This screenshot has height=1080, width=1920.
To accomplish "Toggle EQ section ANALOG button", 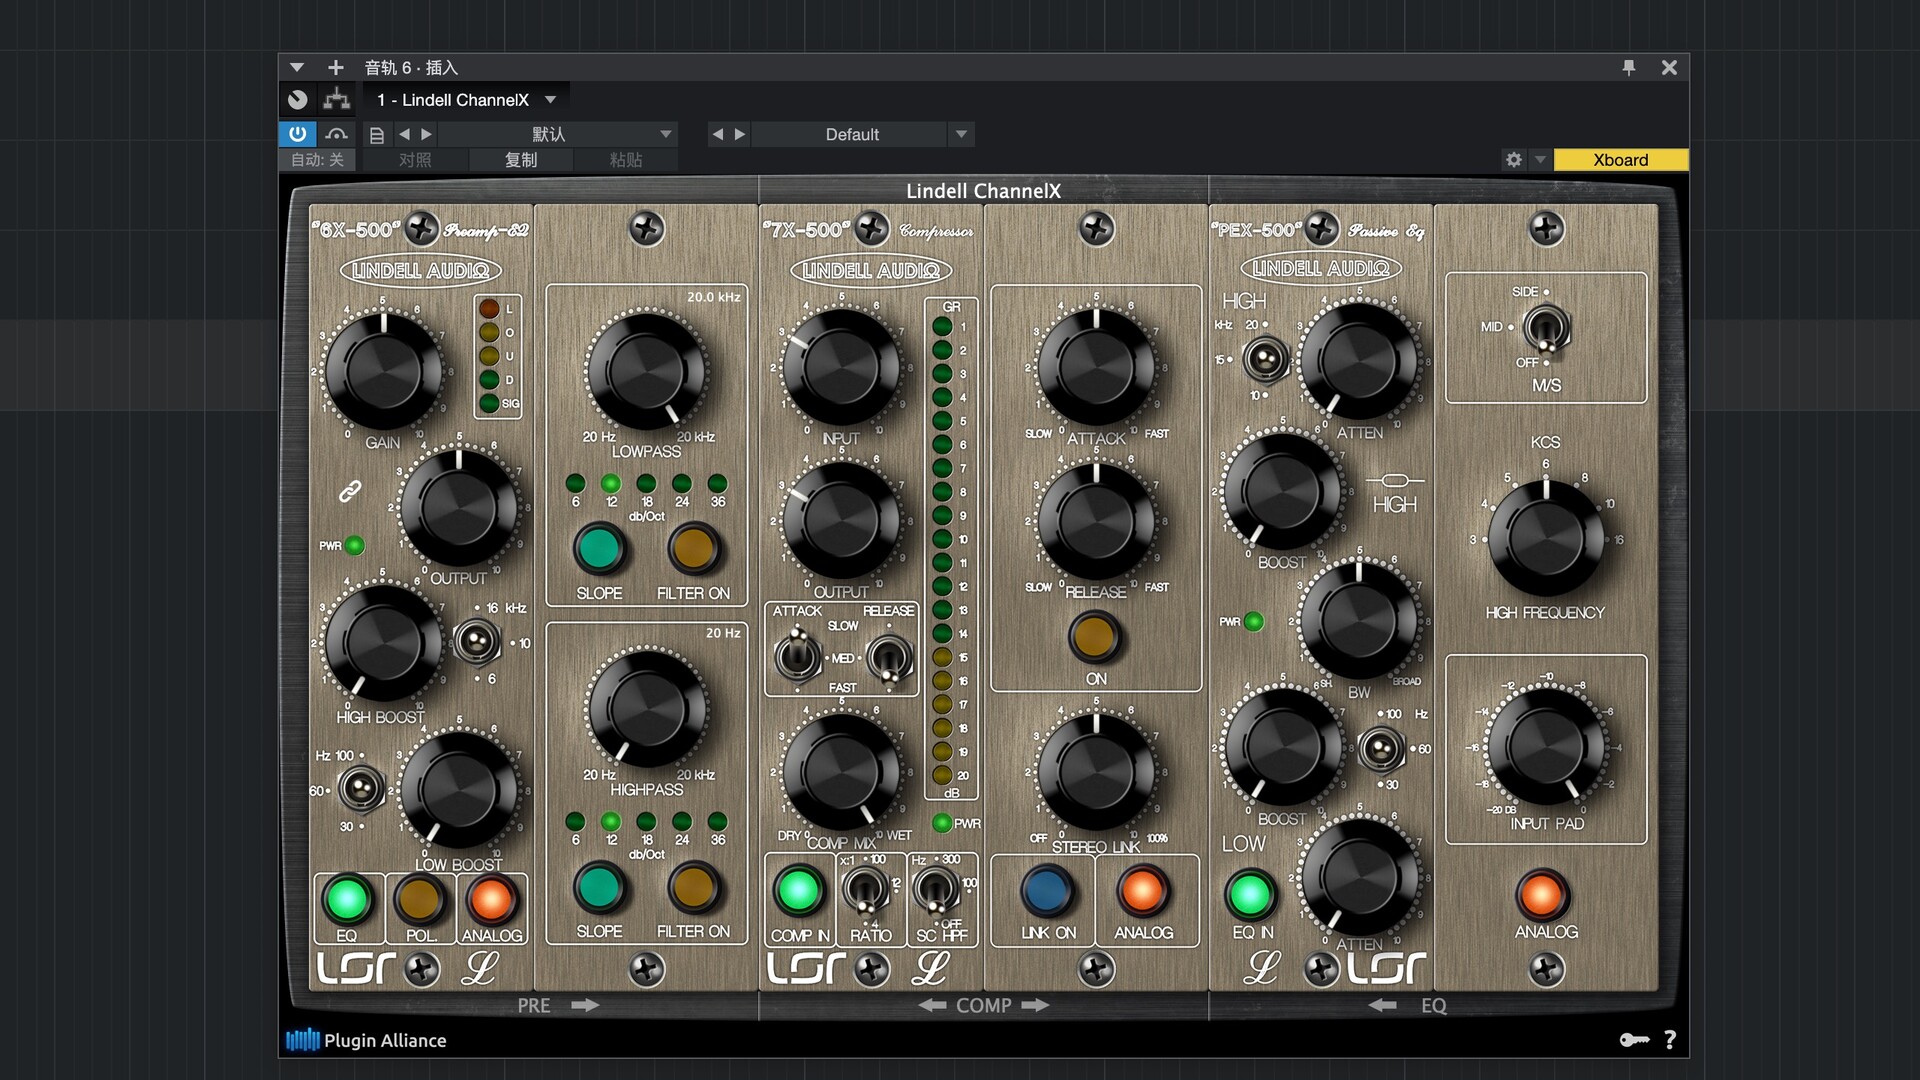I will click(x=1541, y=894).
